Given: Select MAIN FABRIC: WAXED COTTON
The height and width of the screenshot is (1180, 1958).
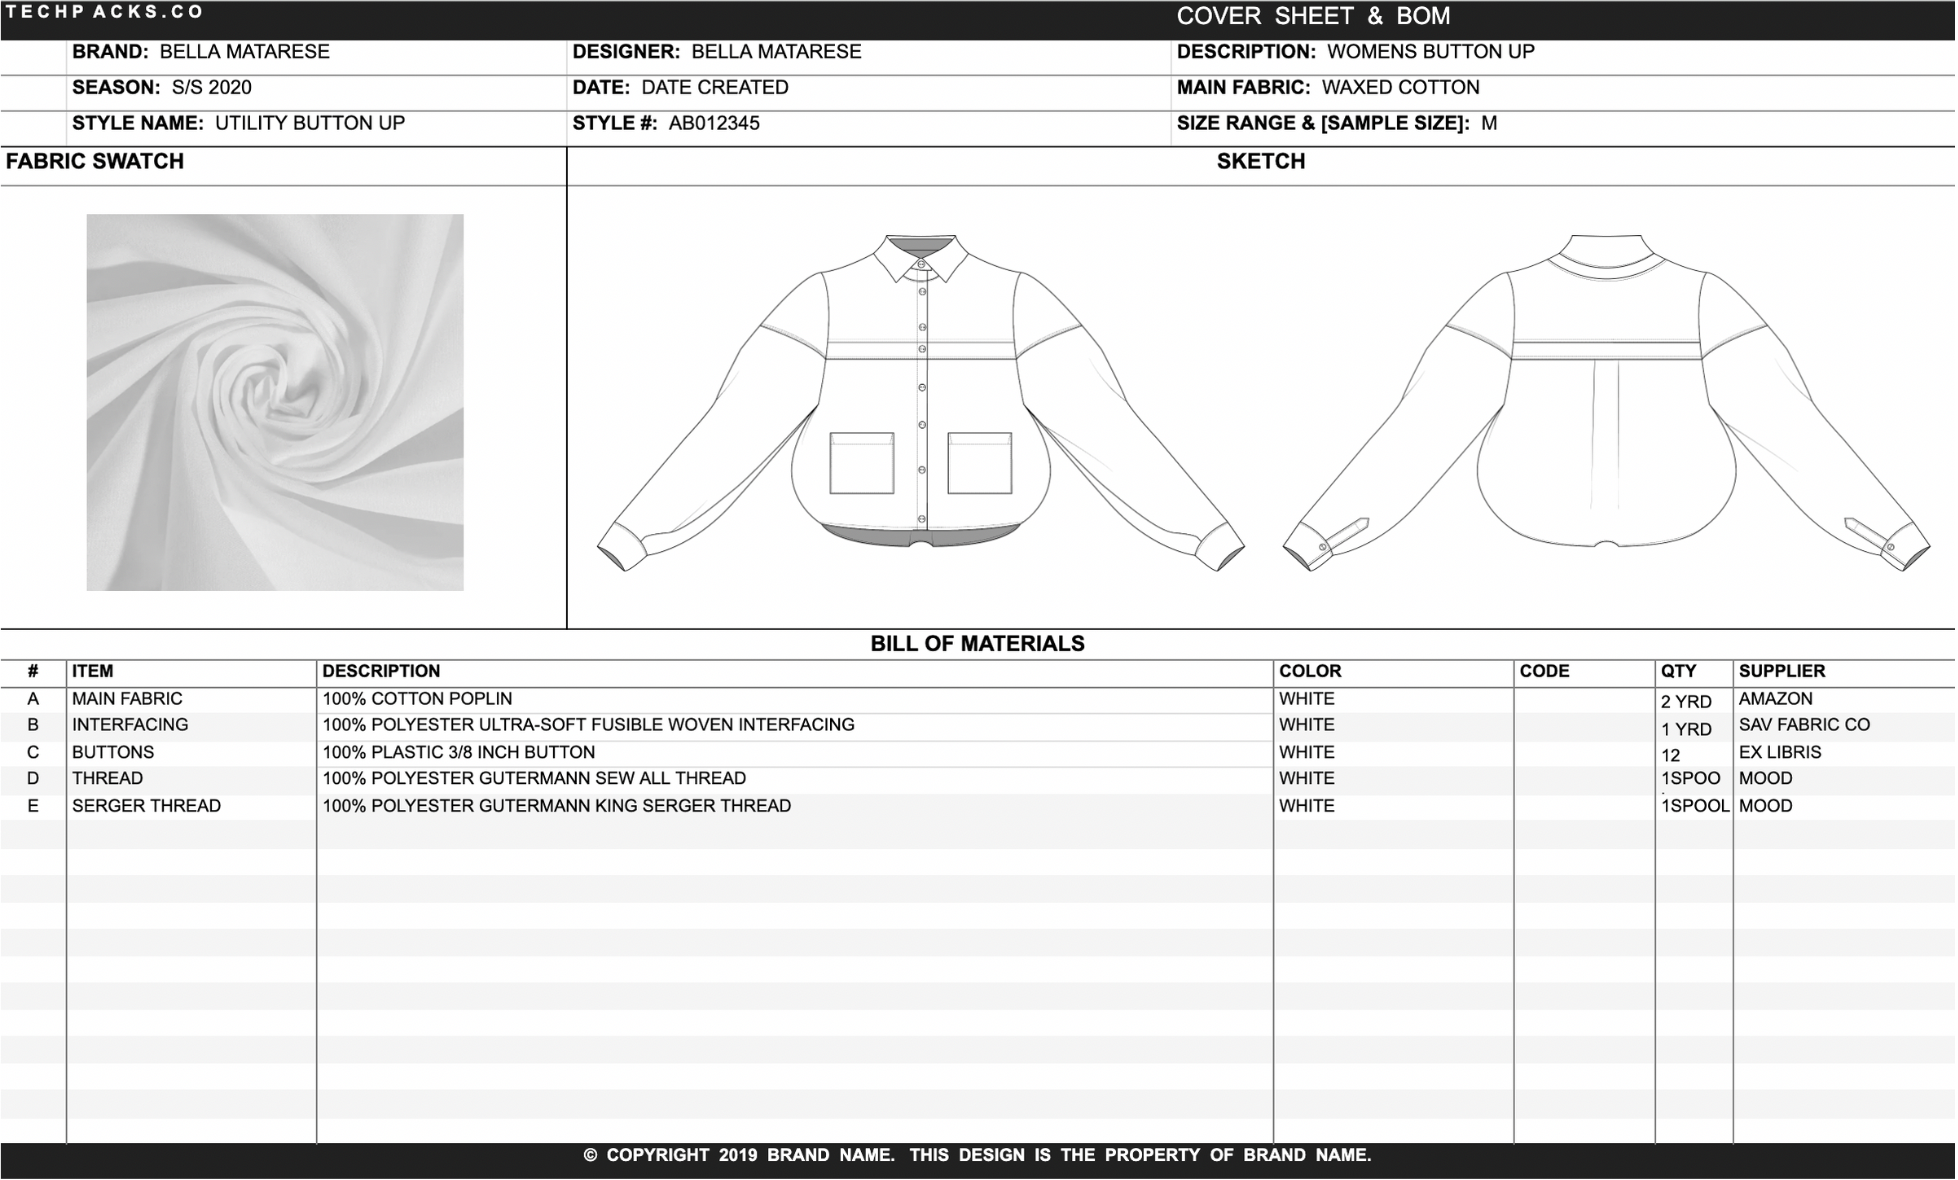Looking at the screenshot, I should click(x=1328, y=88).
